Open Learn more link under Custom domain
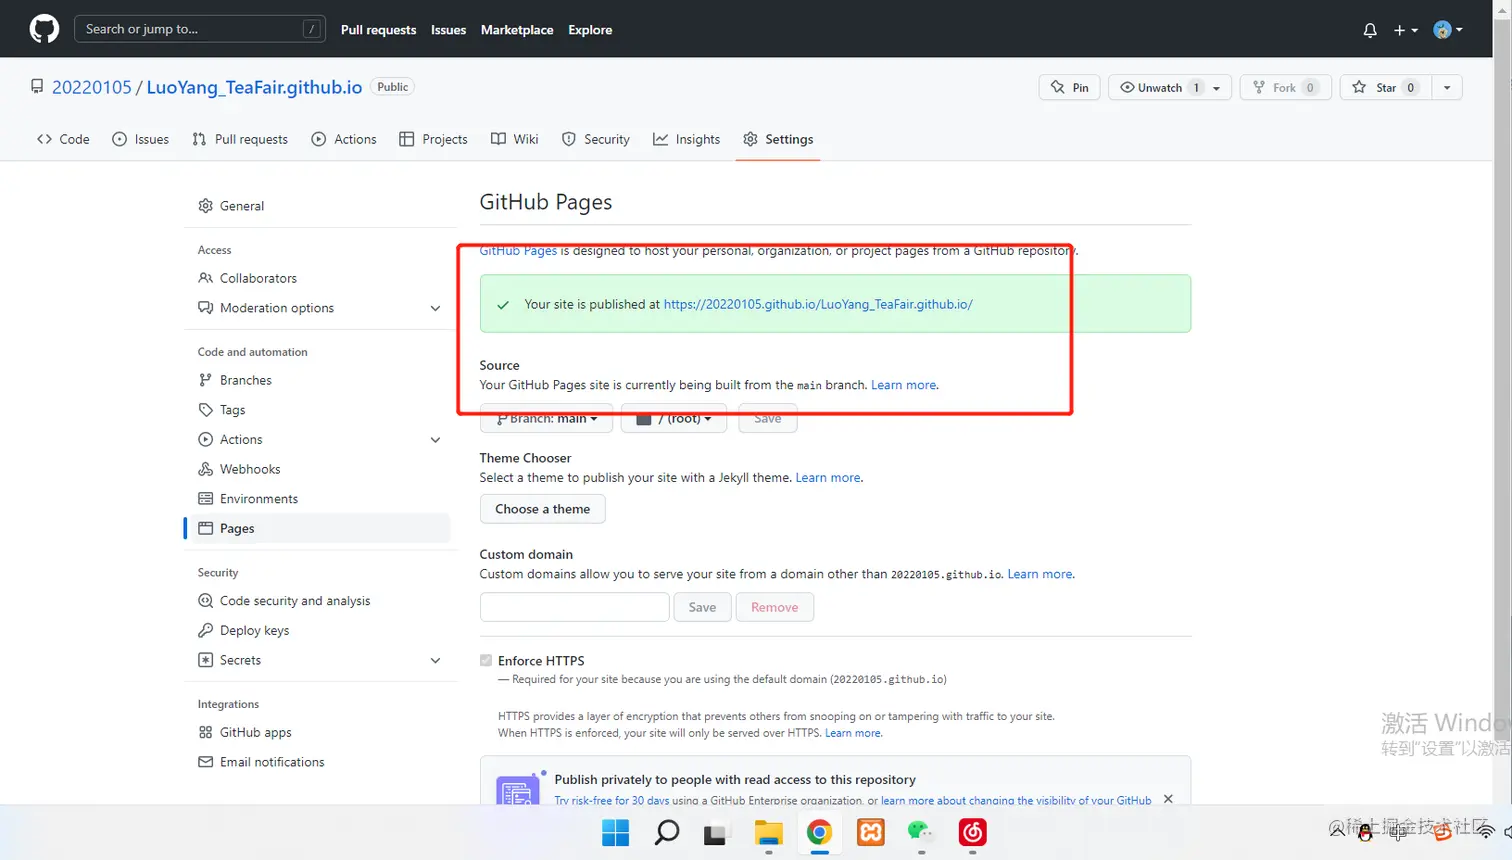The height and width of the screenshot is (860, 1512). 1040,574
